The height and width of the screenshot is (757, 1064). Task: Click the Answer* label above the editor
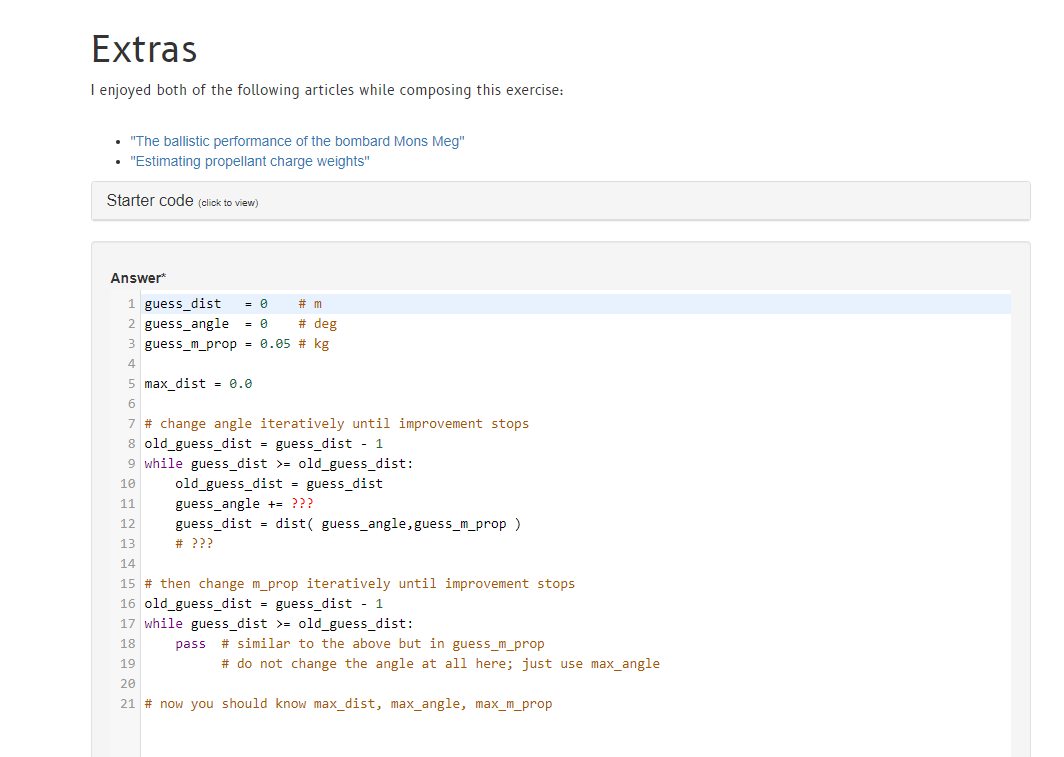(136, 277)
